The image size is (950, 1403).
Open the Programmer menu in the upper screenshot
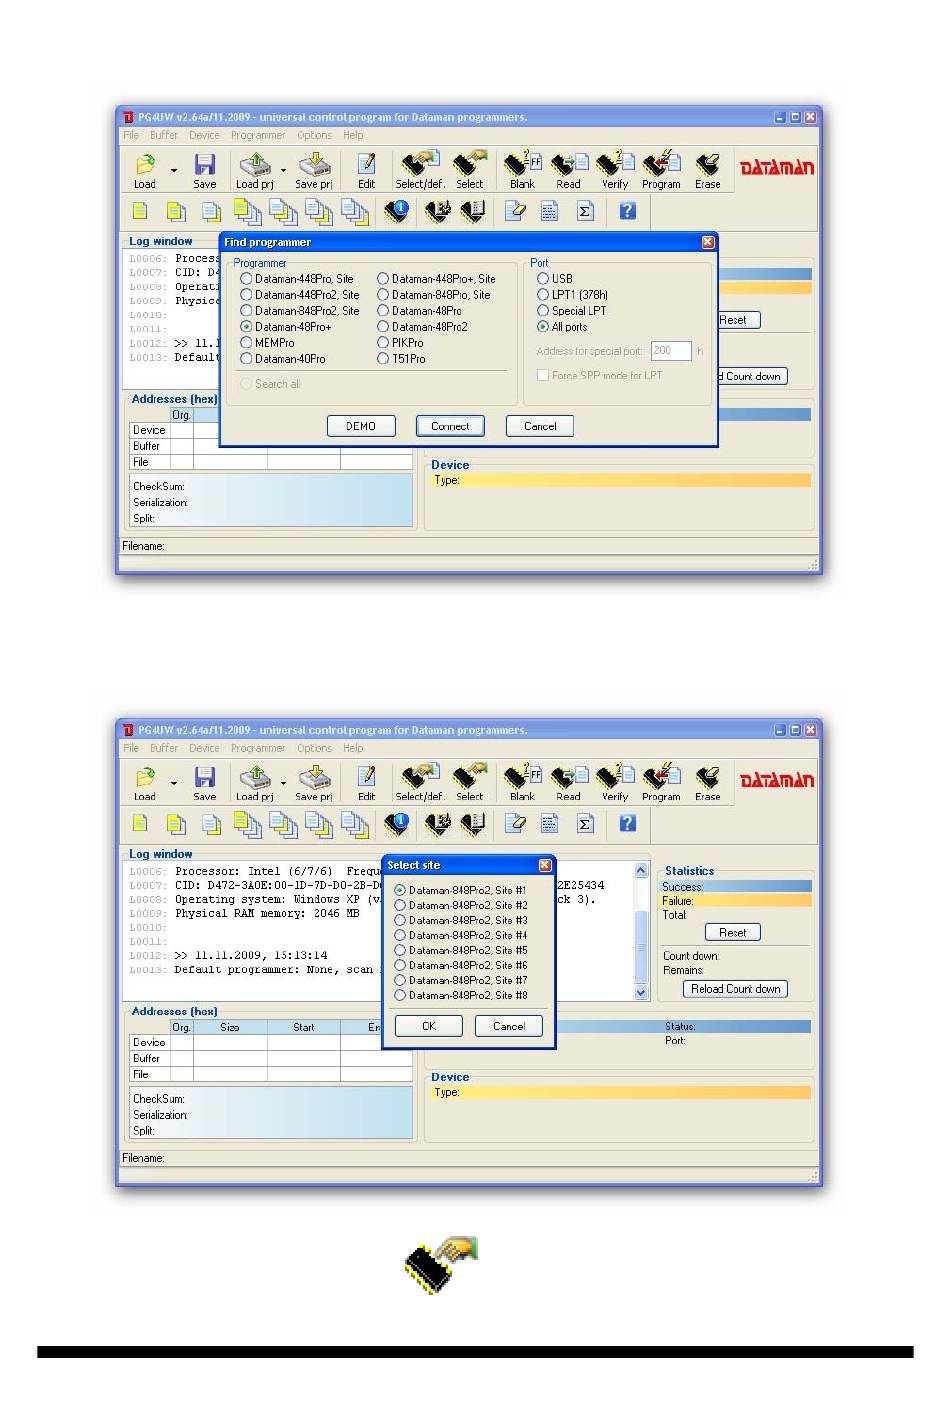258,135
